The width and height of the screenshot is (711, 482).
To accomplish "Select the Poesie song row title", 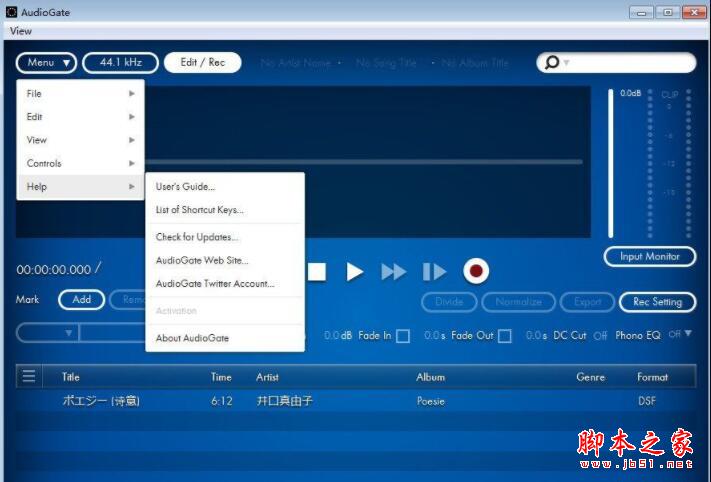I will tap(101, 401).
